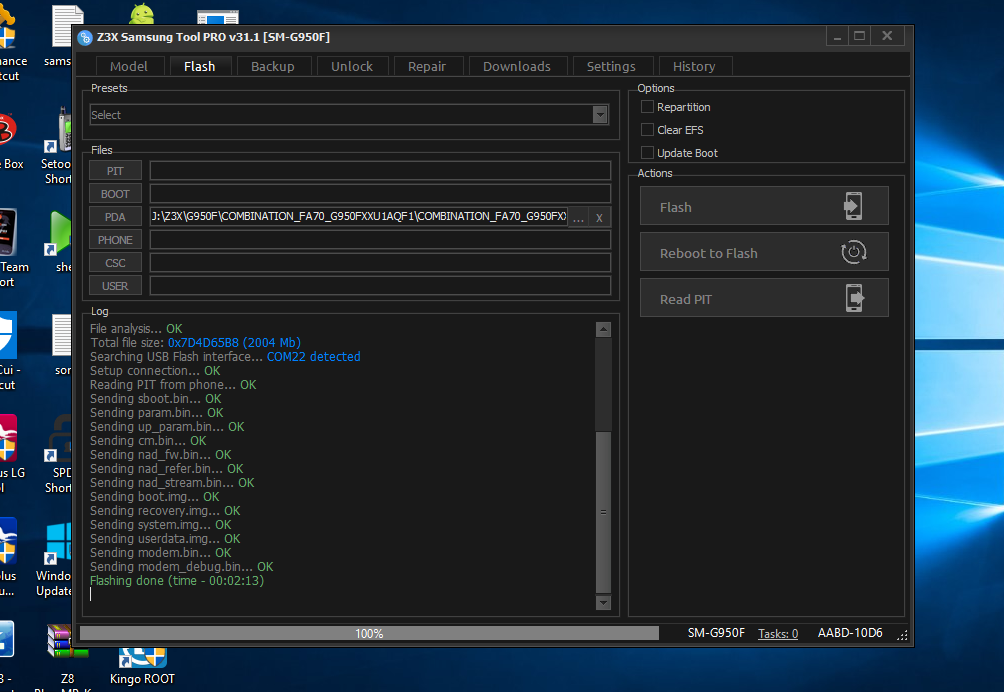Open the SPD shortcut desktop icon
This screenshot has height=692, width=1004.
click(x=60, y=455)
